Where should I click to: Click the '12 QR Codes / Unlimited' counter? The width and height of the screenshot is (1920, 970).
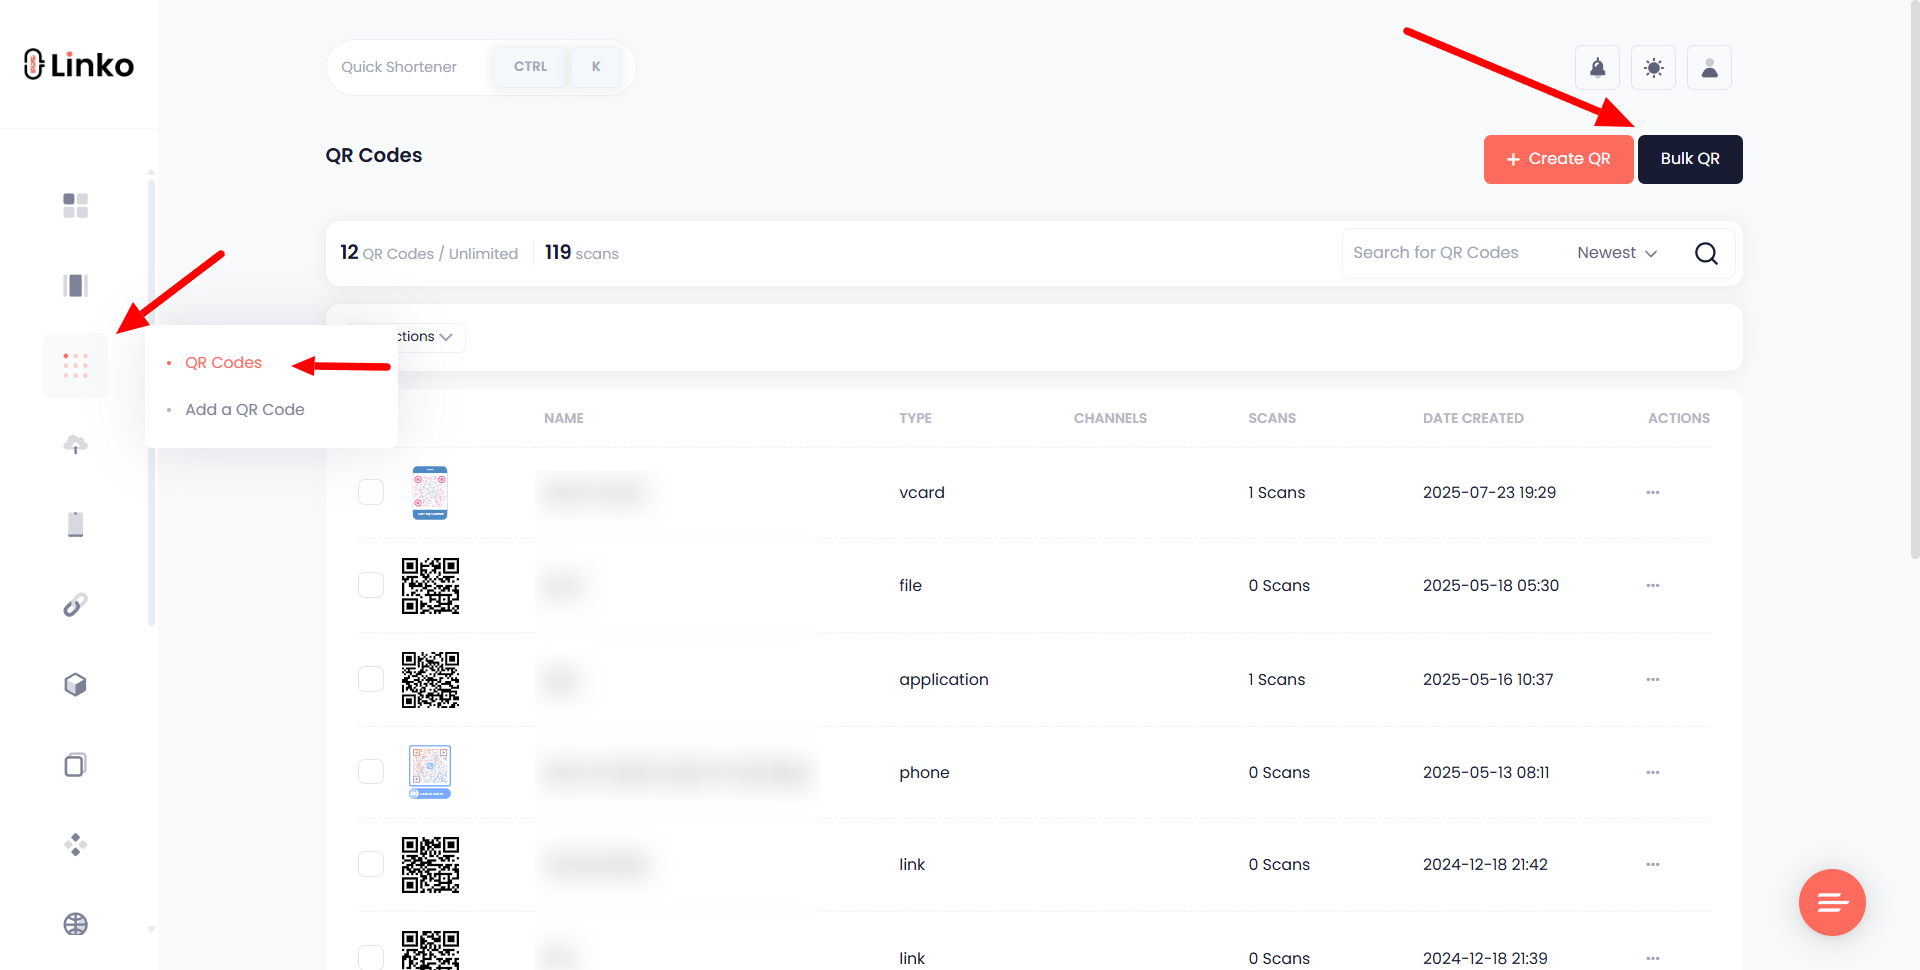coord(429,253)
